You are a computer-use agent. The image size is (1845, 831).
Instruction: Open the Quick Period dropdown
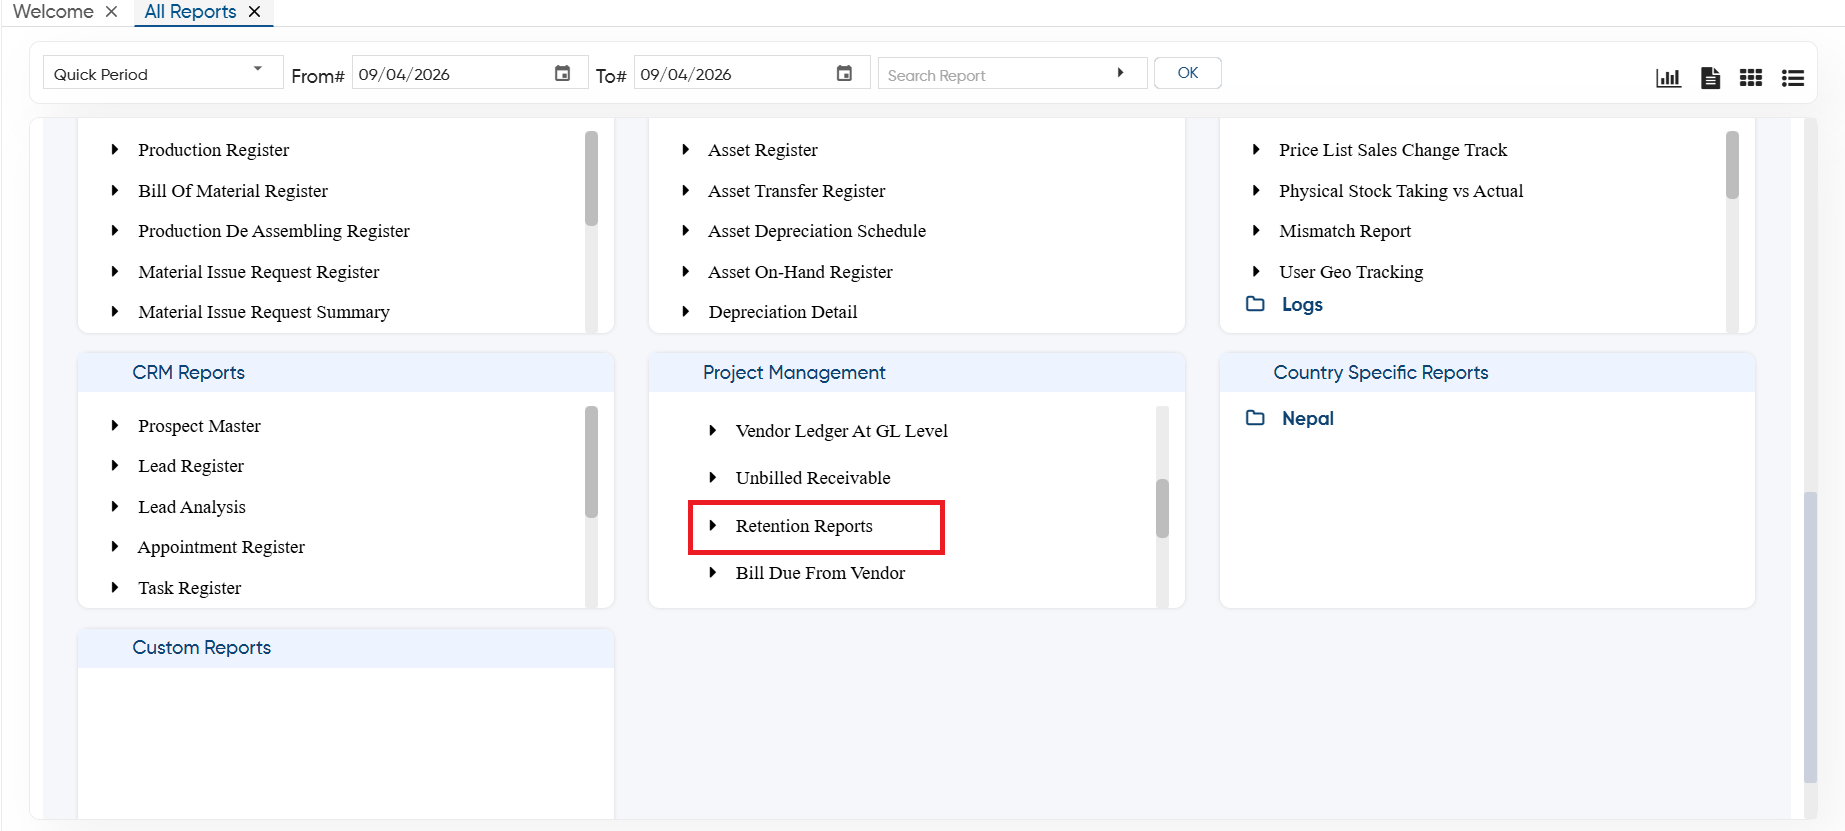point(163,73)
